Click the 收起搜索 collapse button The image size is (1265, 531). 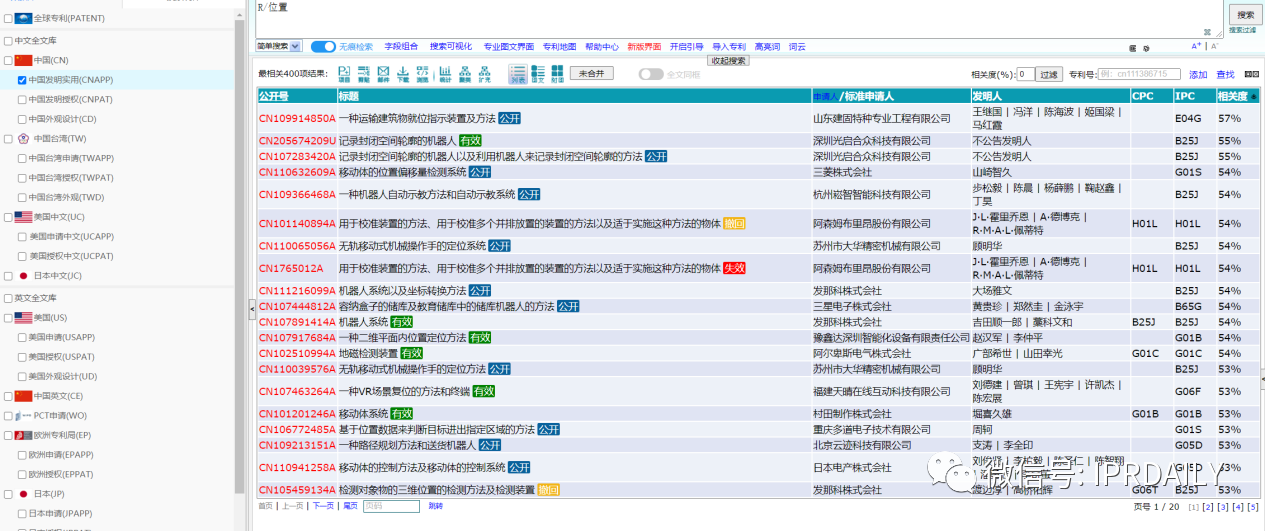728,60
